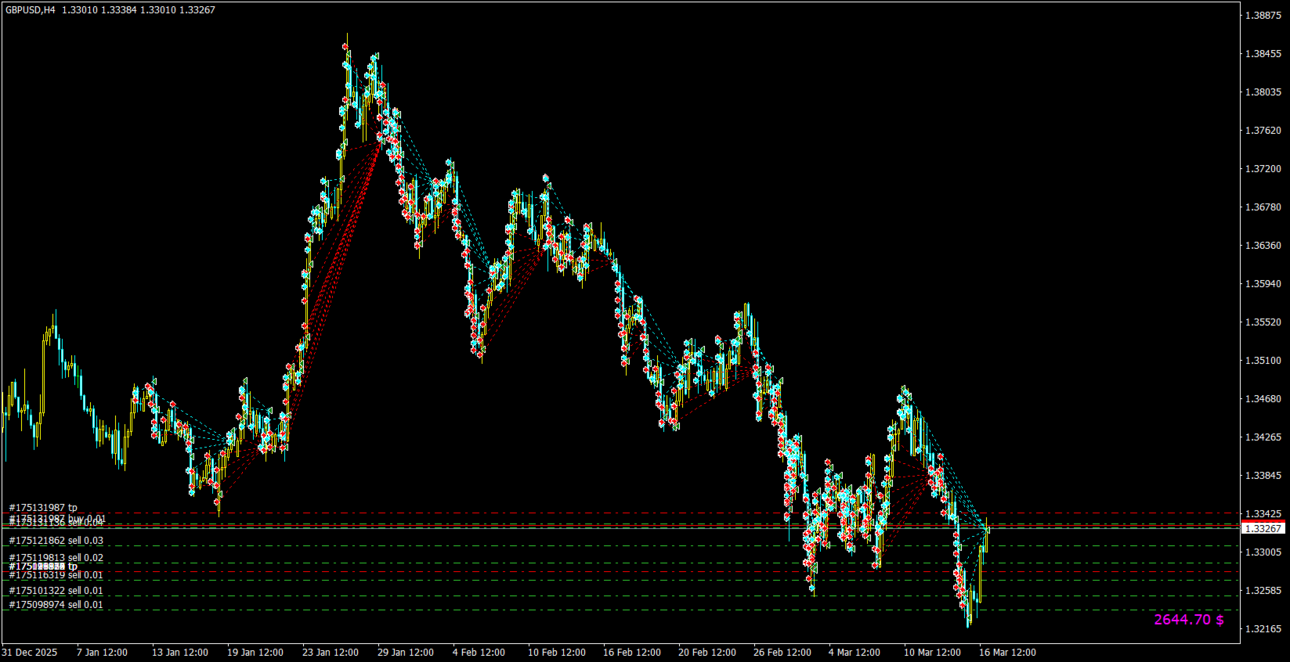
Task: Click price scale value 1.34680
Action: (x=1264, y=399)
